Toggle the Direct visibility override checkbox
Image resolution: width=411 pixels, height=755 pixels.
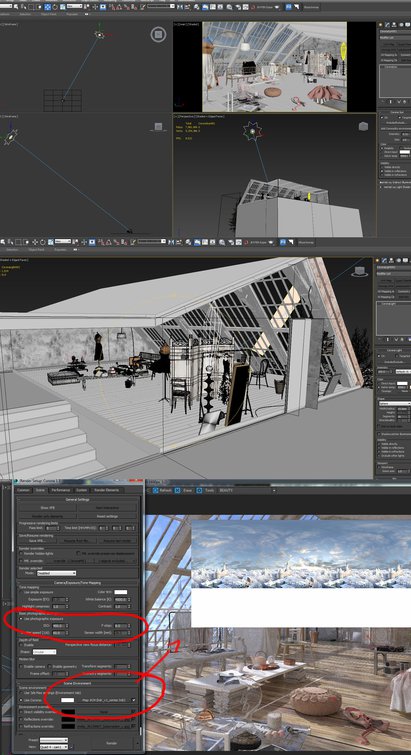click(21, 712)
